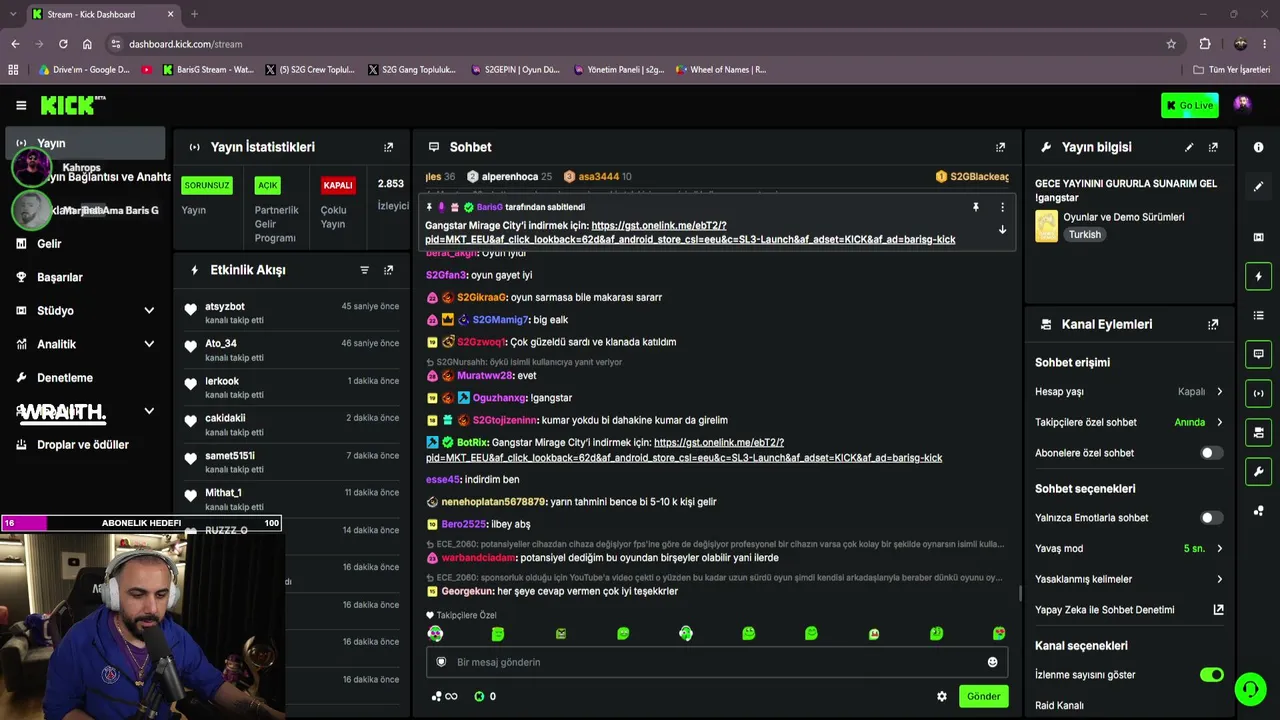Click Oyunlar ve Demo Sürümleri category thumbnail

pos(1046,226)
